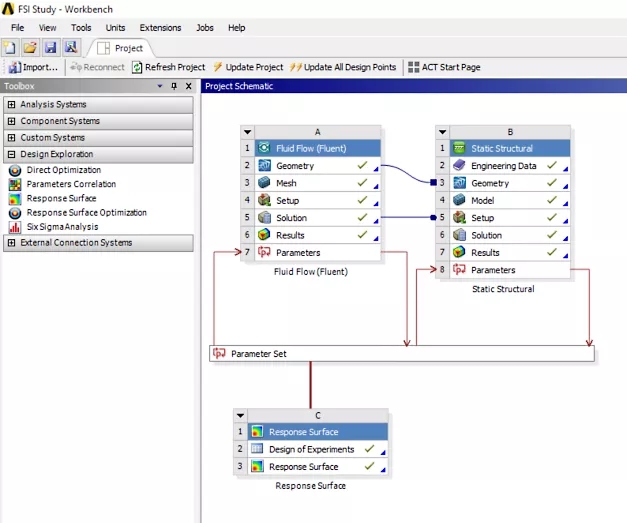Select the Response Surface Optimization icon in the Toolbox

15,213
